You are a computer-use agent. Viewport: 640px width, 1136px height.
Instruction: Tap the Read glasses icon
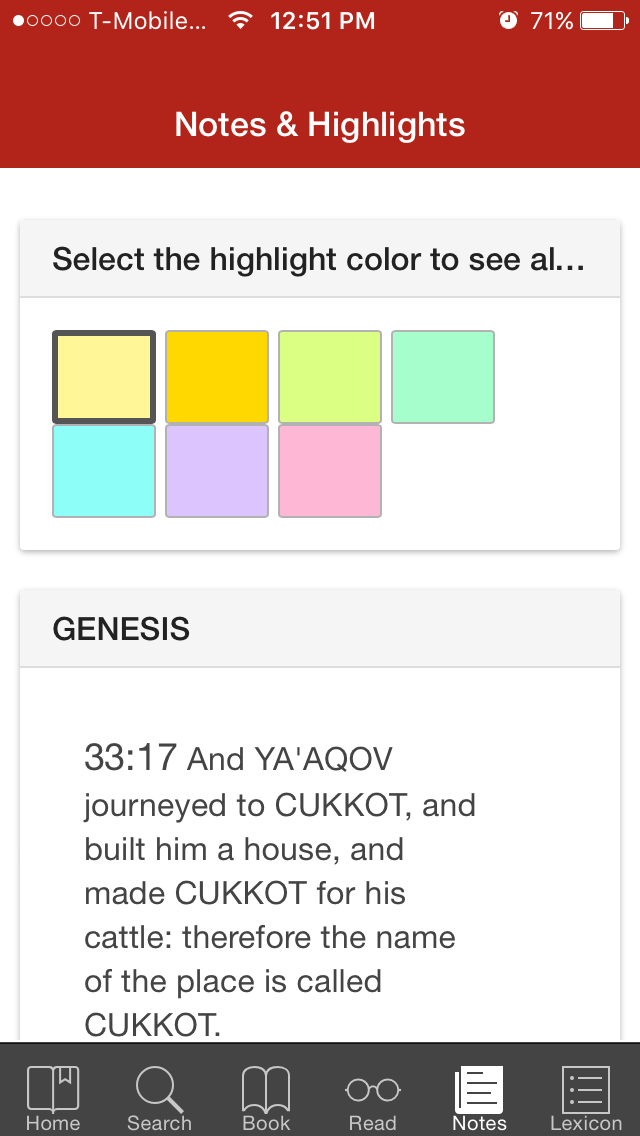(373, 1090)
